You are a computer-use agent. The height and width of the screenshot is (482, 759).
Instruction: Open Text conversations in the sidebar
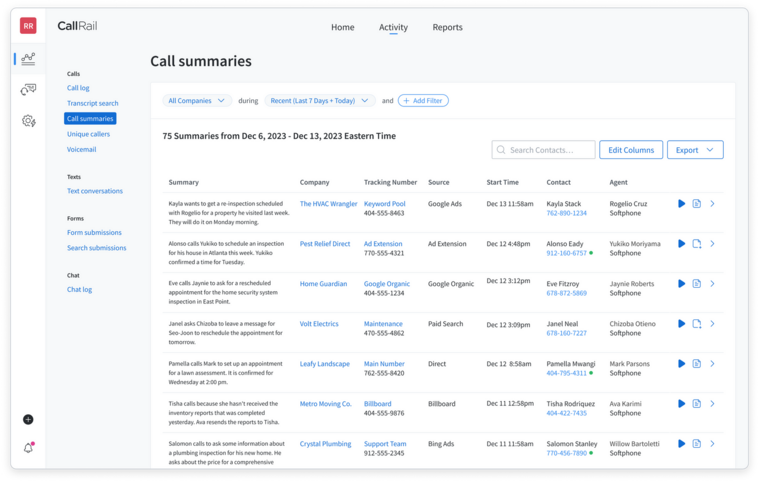tap(95, 191)
